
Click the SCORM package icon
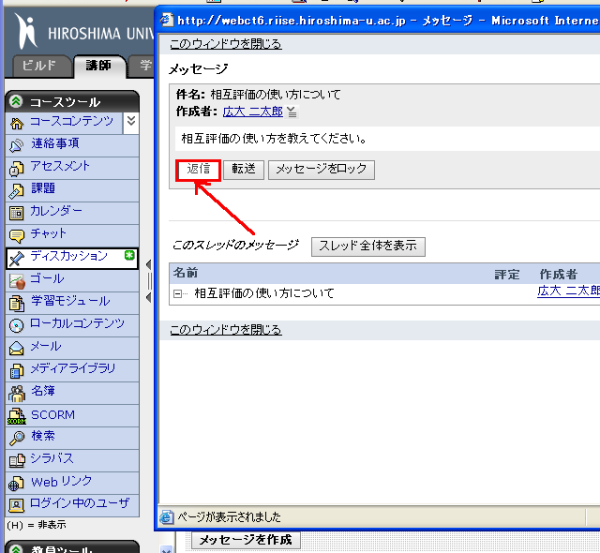coord(16,416)
